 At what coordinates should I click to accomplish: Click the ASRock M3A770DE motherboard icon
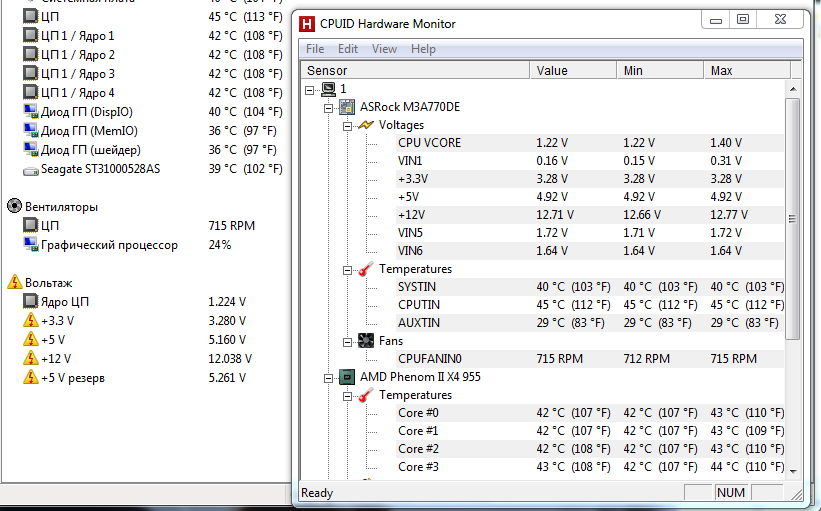point(347,107)
